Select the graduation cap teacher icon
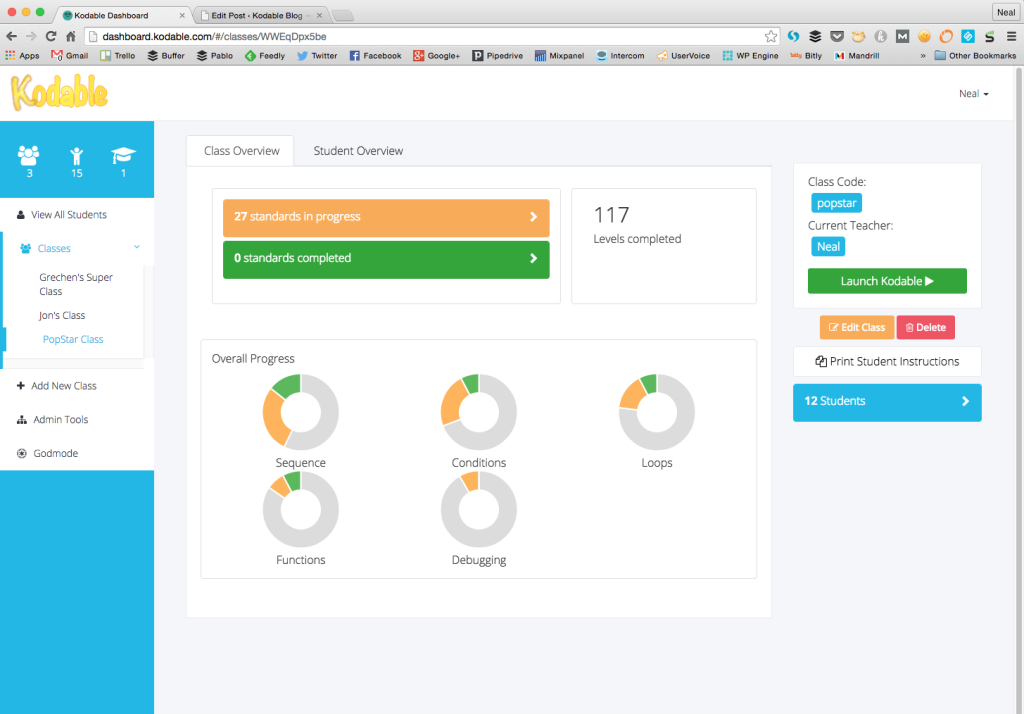 tap(124, 152)
